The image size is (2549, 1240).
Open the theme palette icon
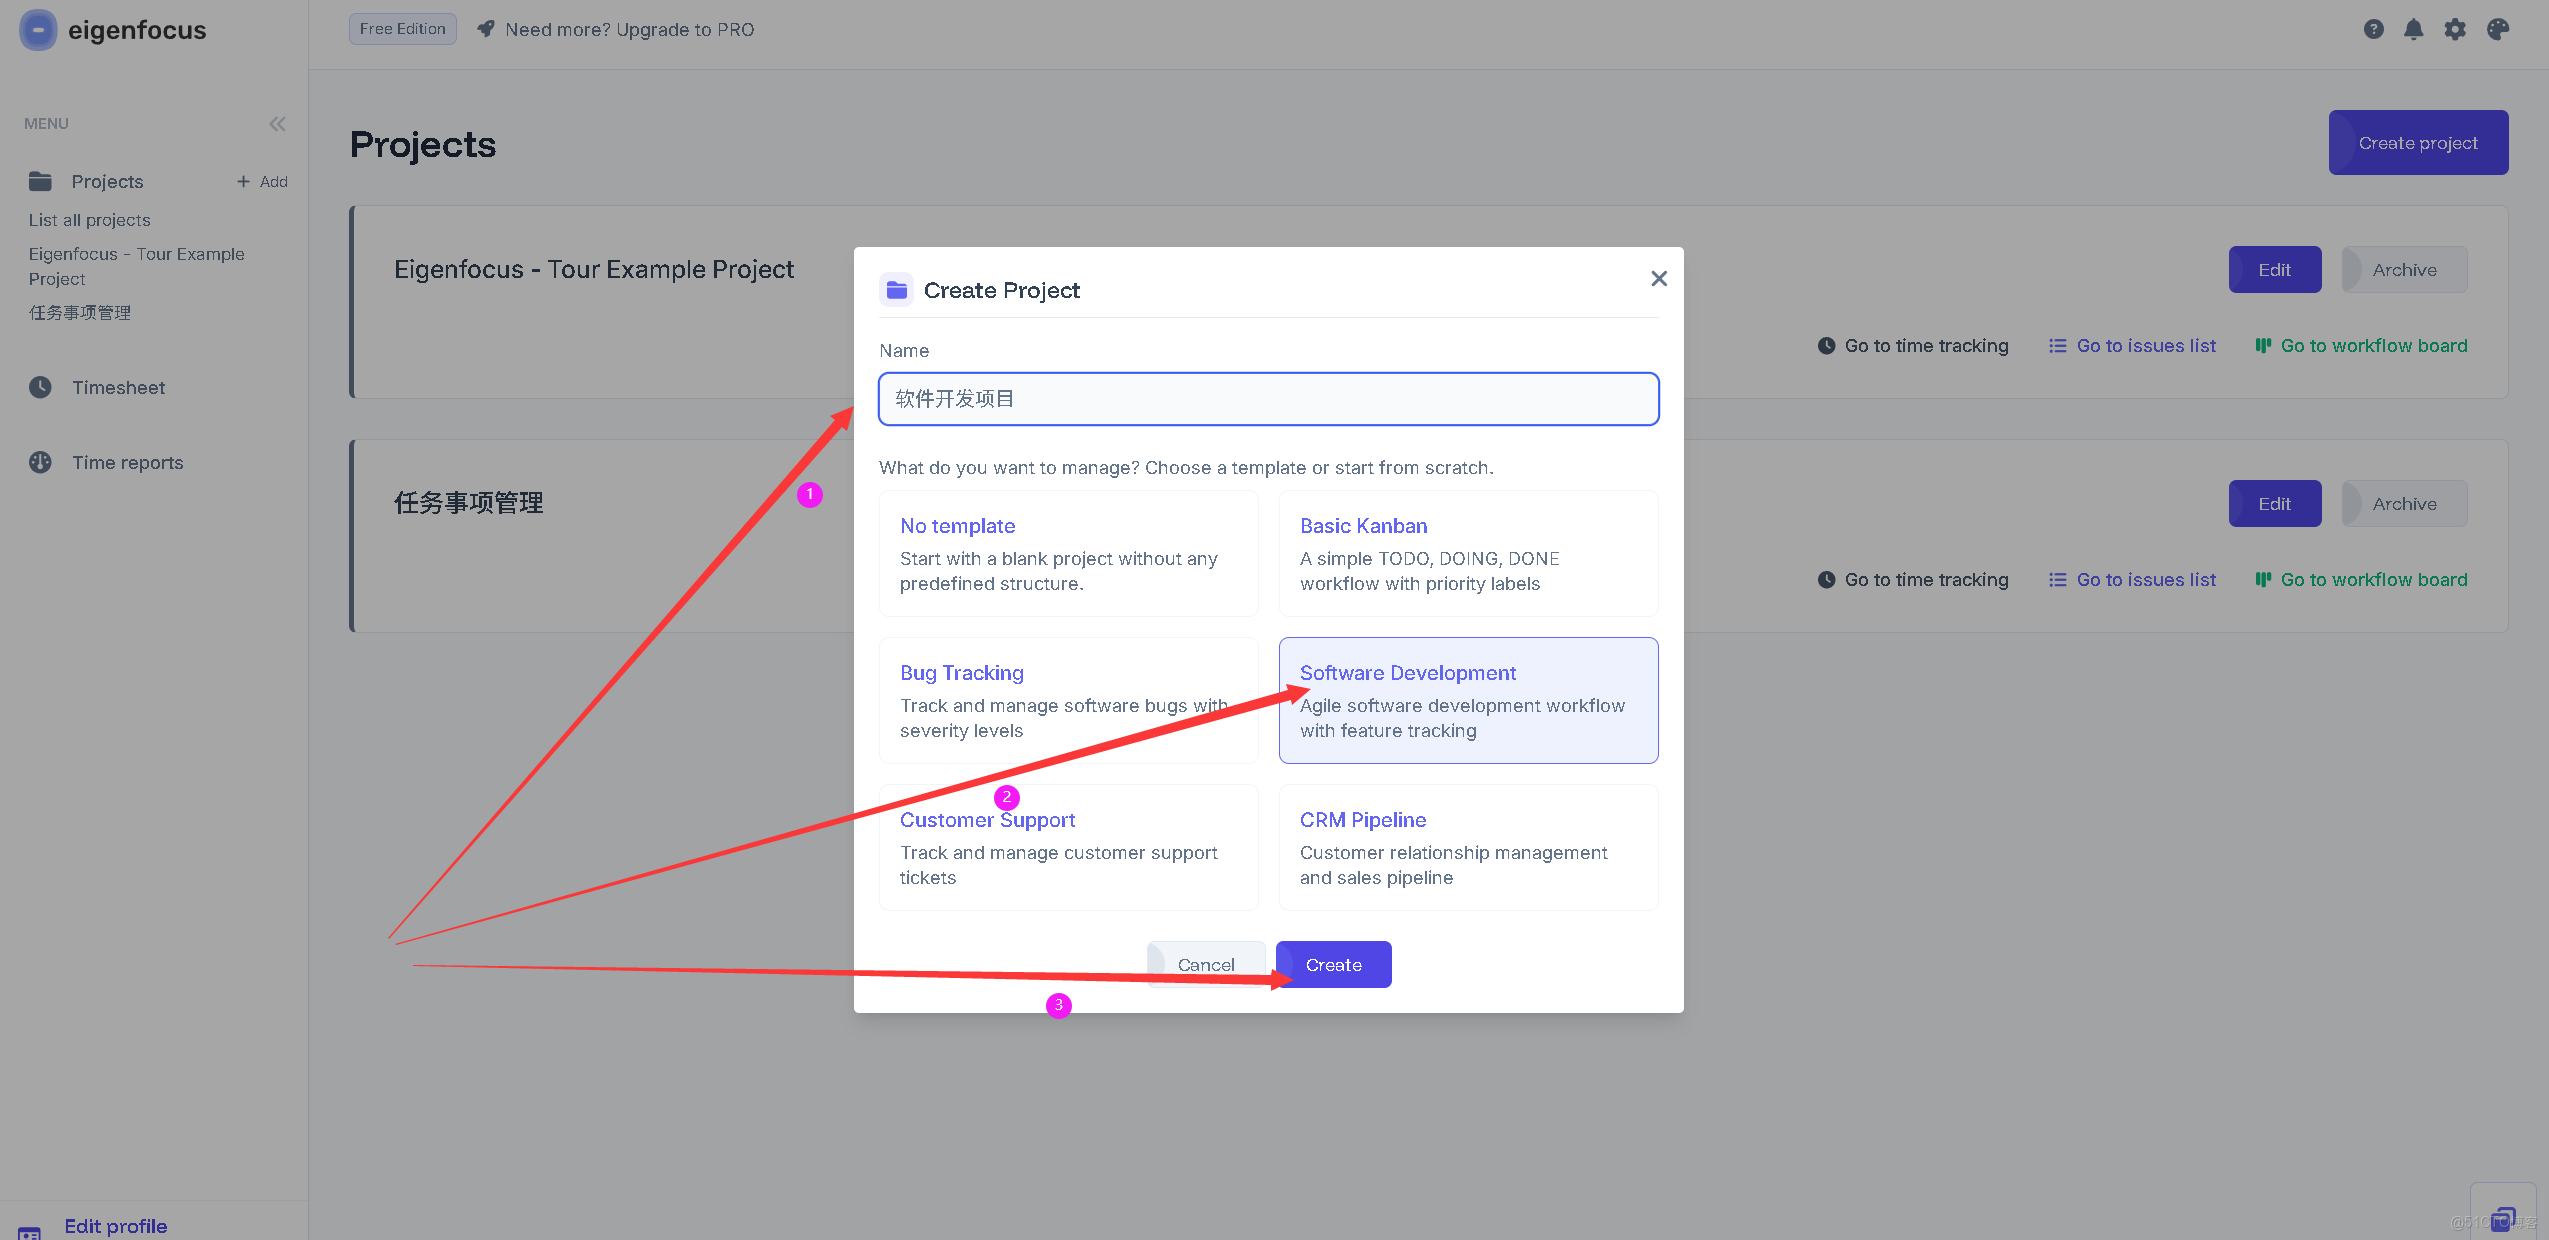pos(2497,30)
